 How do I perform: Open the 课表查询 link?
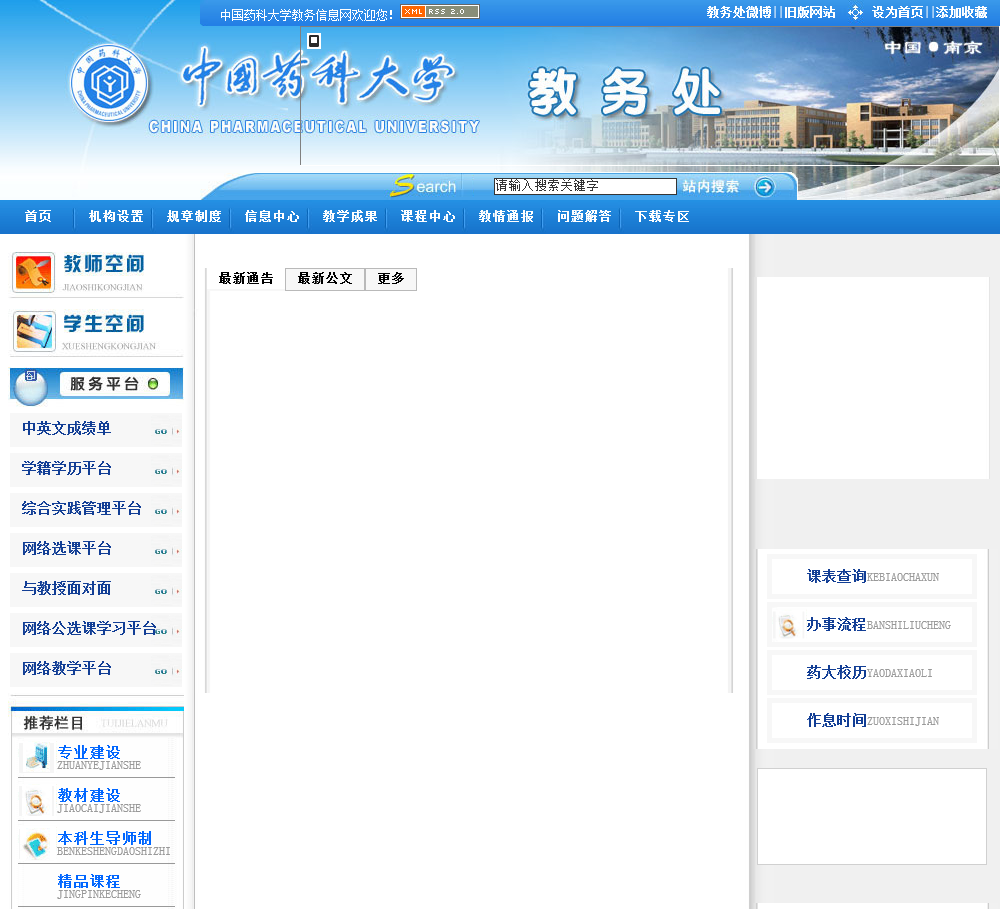point(837,577)
